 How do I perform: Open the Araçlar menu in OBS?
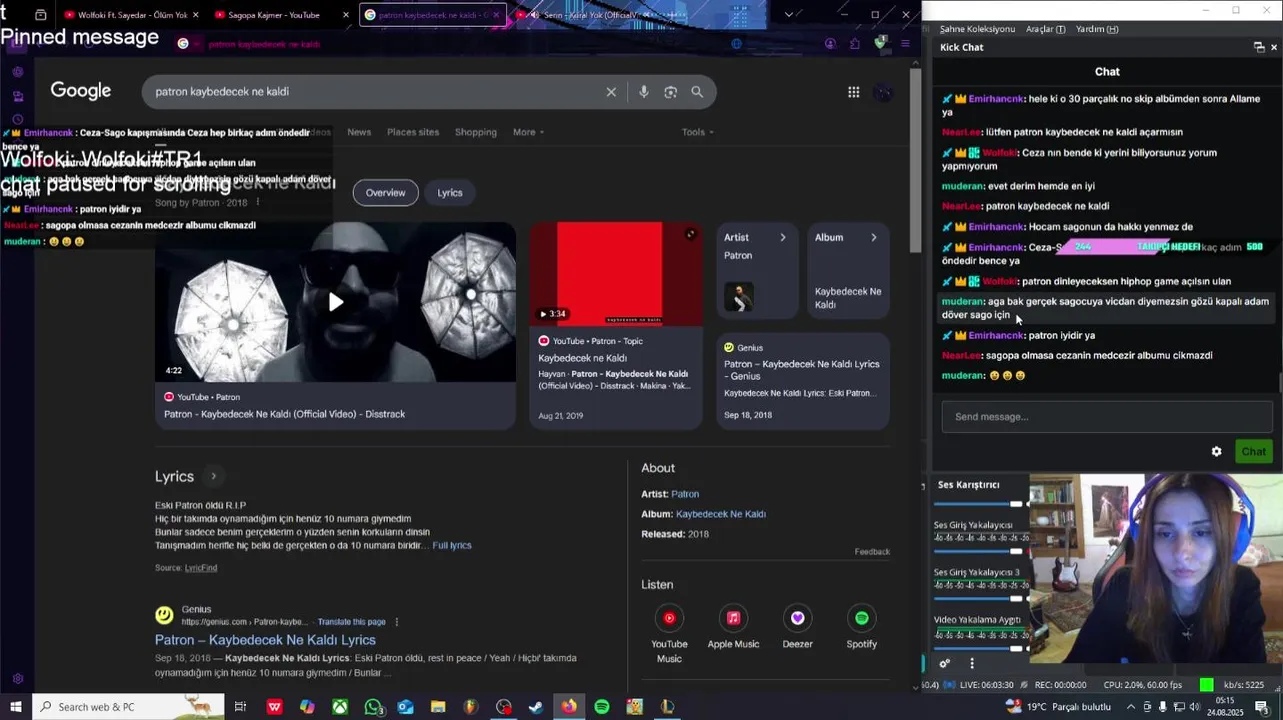click(1045, 29)
